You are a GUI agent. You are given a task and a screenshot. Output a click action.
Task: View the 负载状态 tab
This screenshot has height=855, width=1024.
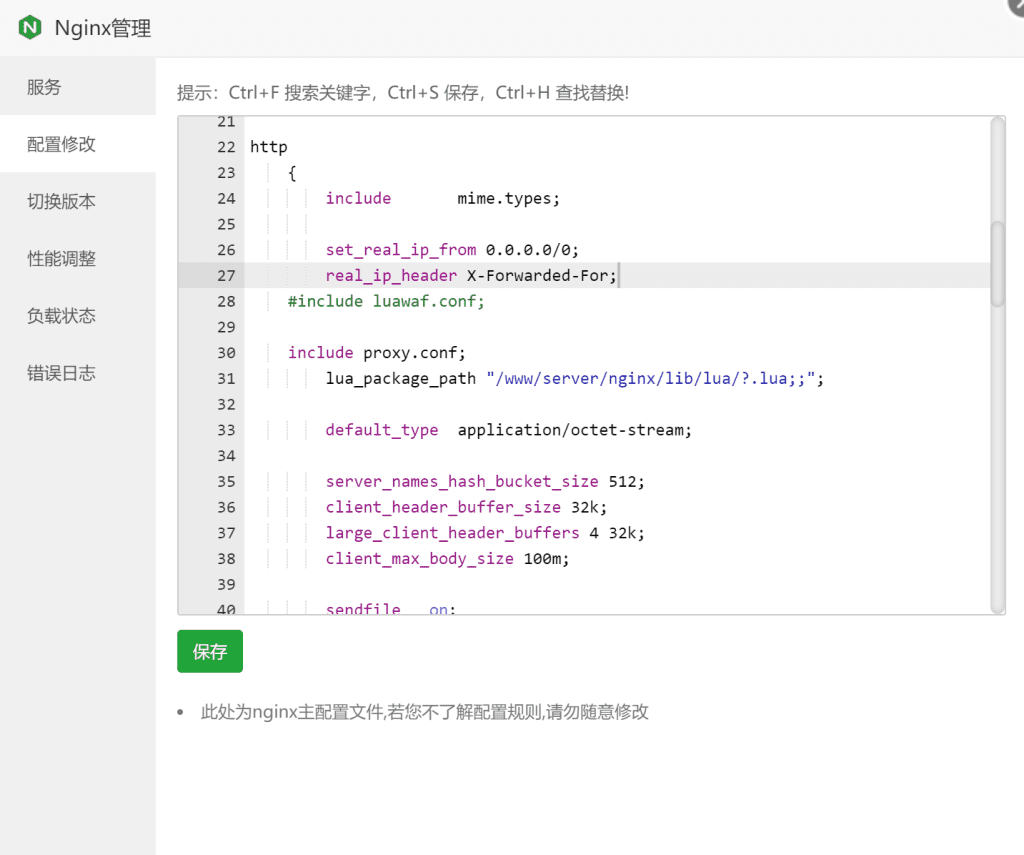[61, 316]
